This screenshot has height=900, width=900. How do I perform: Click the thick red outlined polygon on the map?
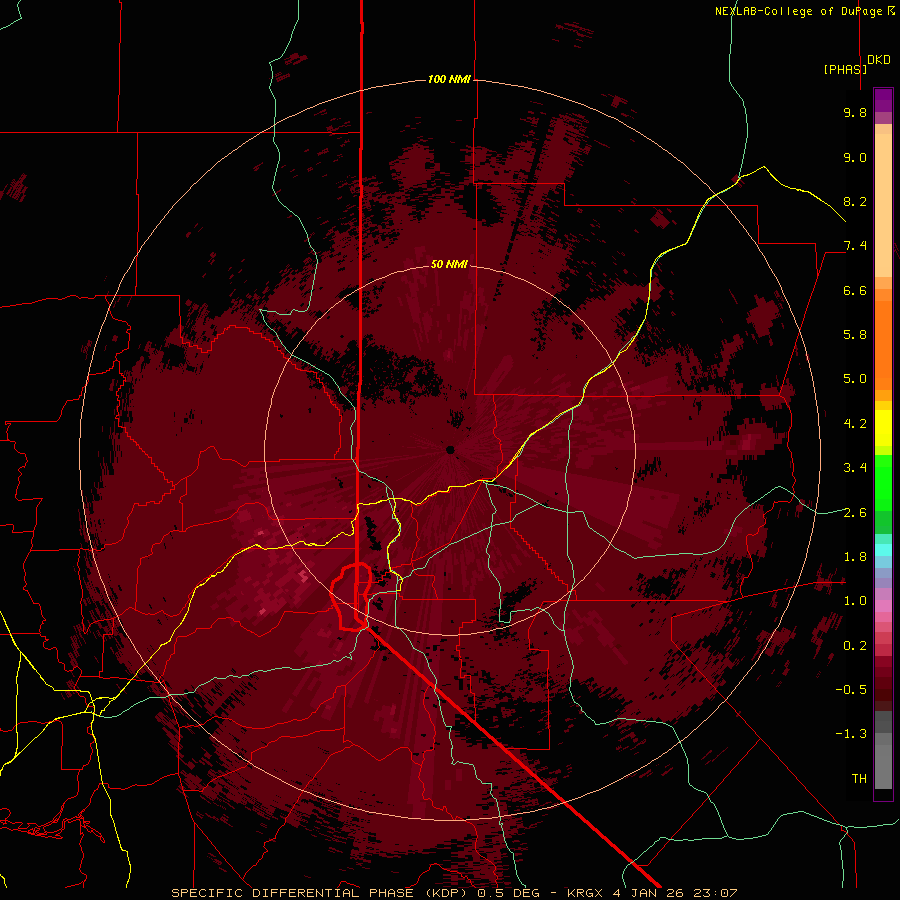click(351, 597)
